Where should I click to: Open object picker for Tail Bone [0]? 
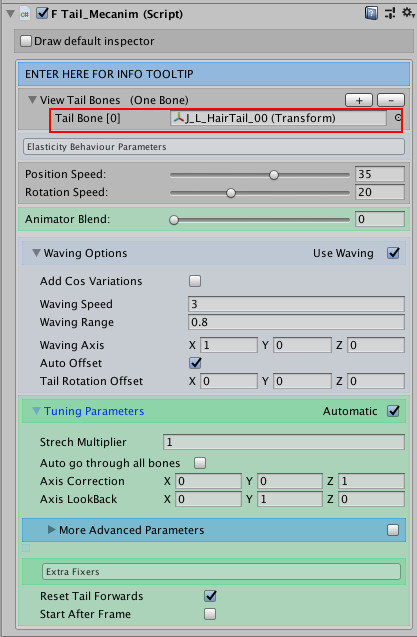(x=398, y=118)
